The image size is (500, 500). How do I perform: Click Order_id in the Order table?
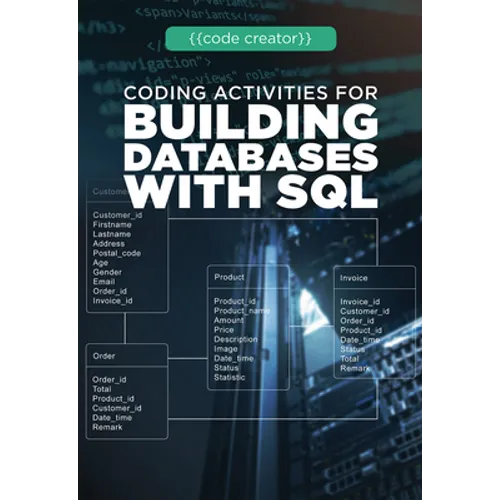click(109, 380)
